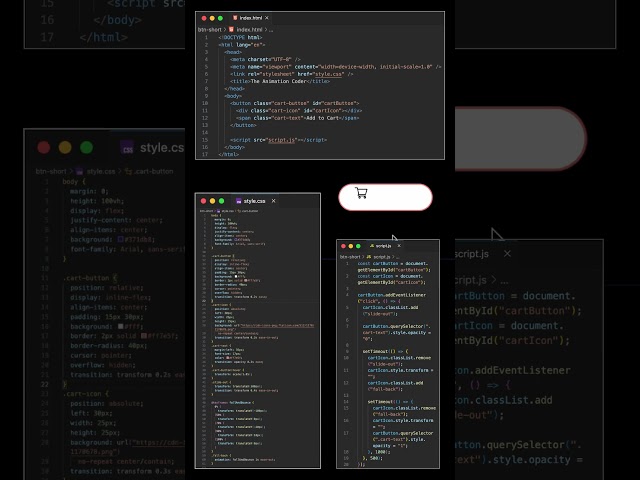Click the large yellow traffic light in background style.css window
Image resolution: width=640 pixels, height=480 pixels.
[x=65, y=147]
